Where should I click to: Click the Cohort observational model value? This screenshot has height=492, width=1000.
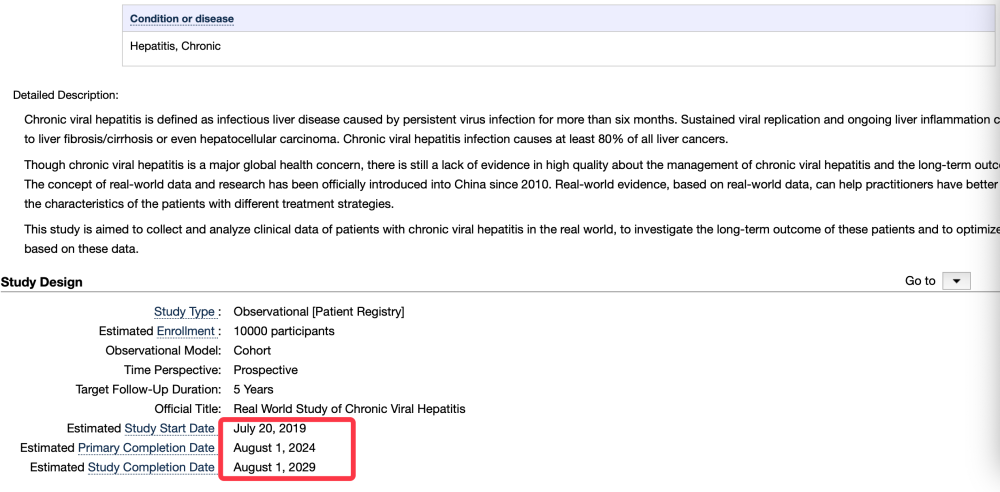[252, 351]
